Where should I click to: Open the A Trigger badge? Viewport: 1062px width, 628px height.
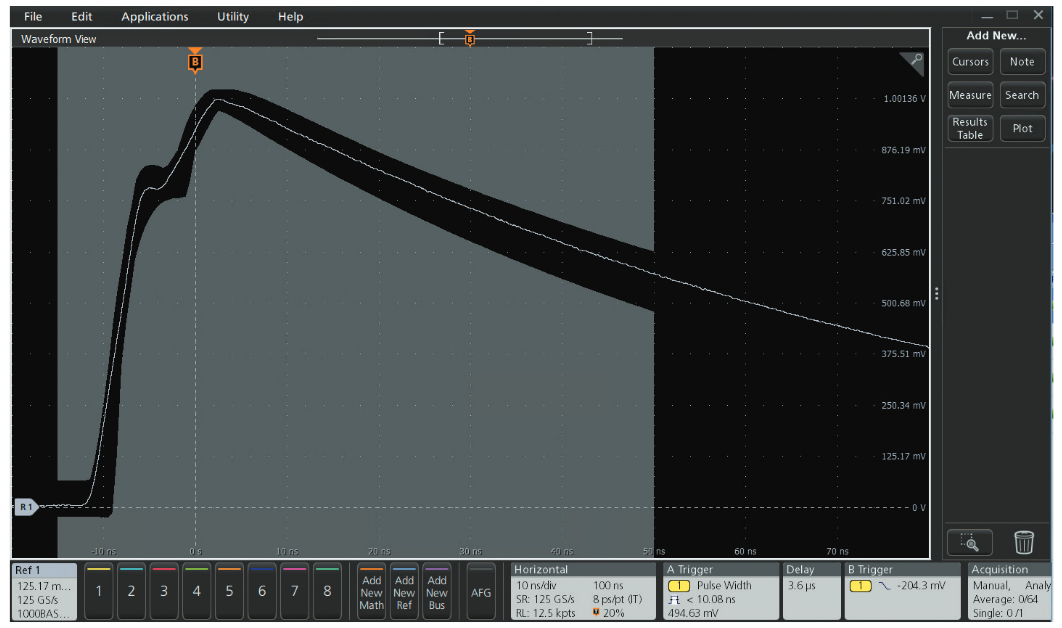click(721, 591)
